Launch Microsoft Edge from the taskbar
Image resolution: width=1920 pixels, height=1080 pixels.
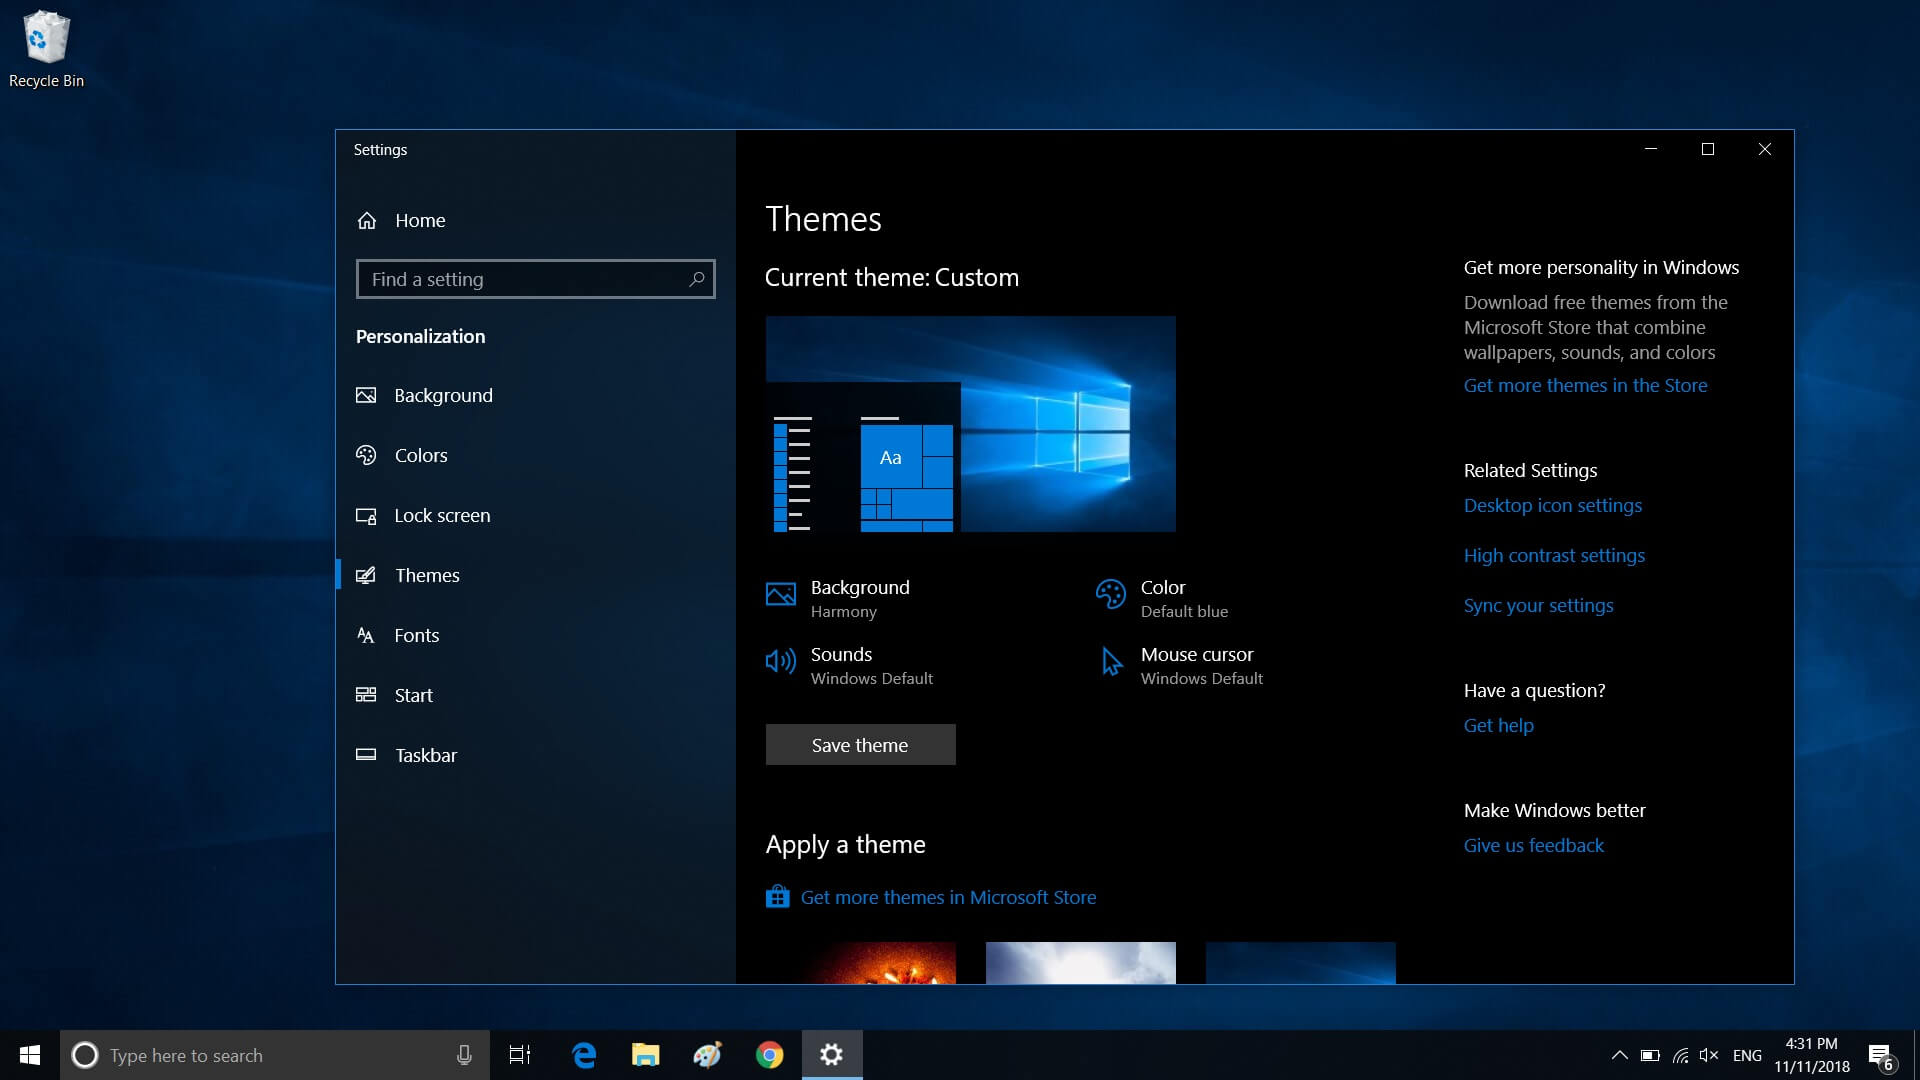[584, 1055]
